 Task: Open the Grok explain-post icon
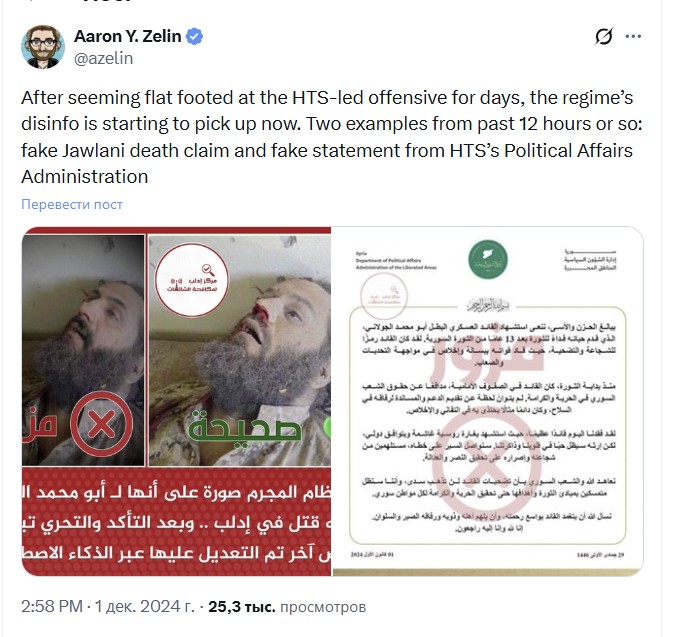(604, 36)
